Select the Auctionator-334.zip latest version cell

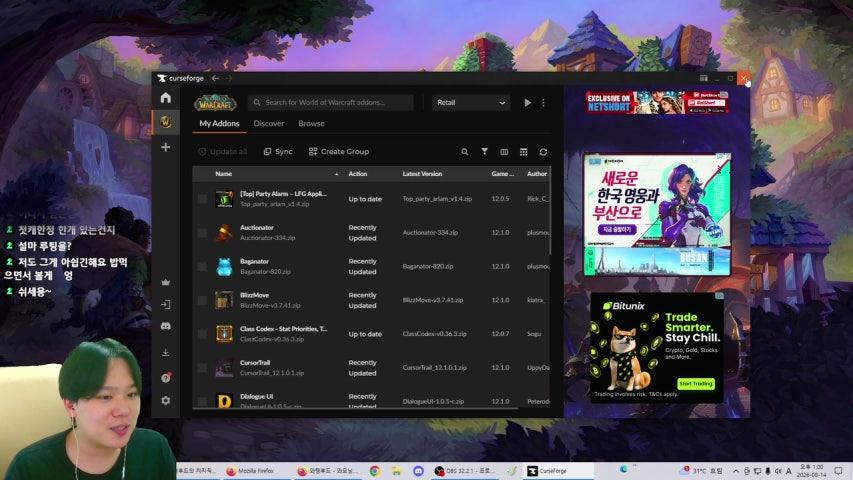click(x=430, y=233)
